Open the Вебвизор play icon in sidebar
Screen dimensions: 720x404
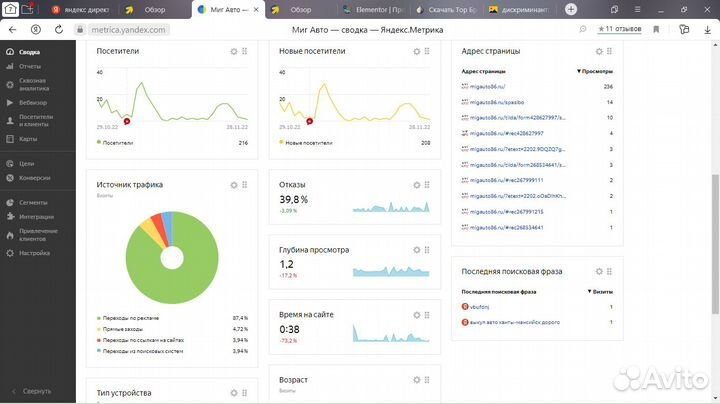pyautogui.click(x=10, y=102)
